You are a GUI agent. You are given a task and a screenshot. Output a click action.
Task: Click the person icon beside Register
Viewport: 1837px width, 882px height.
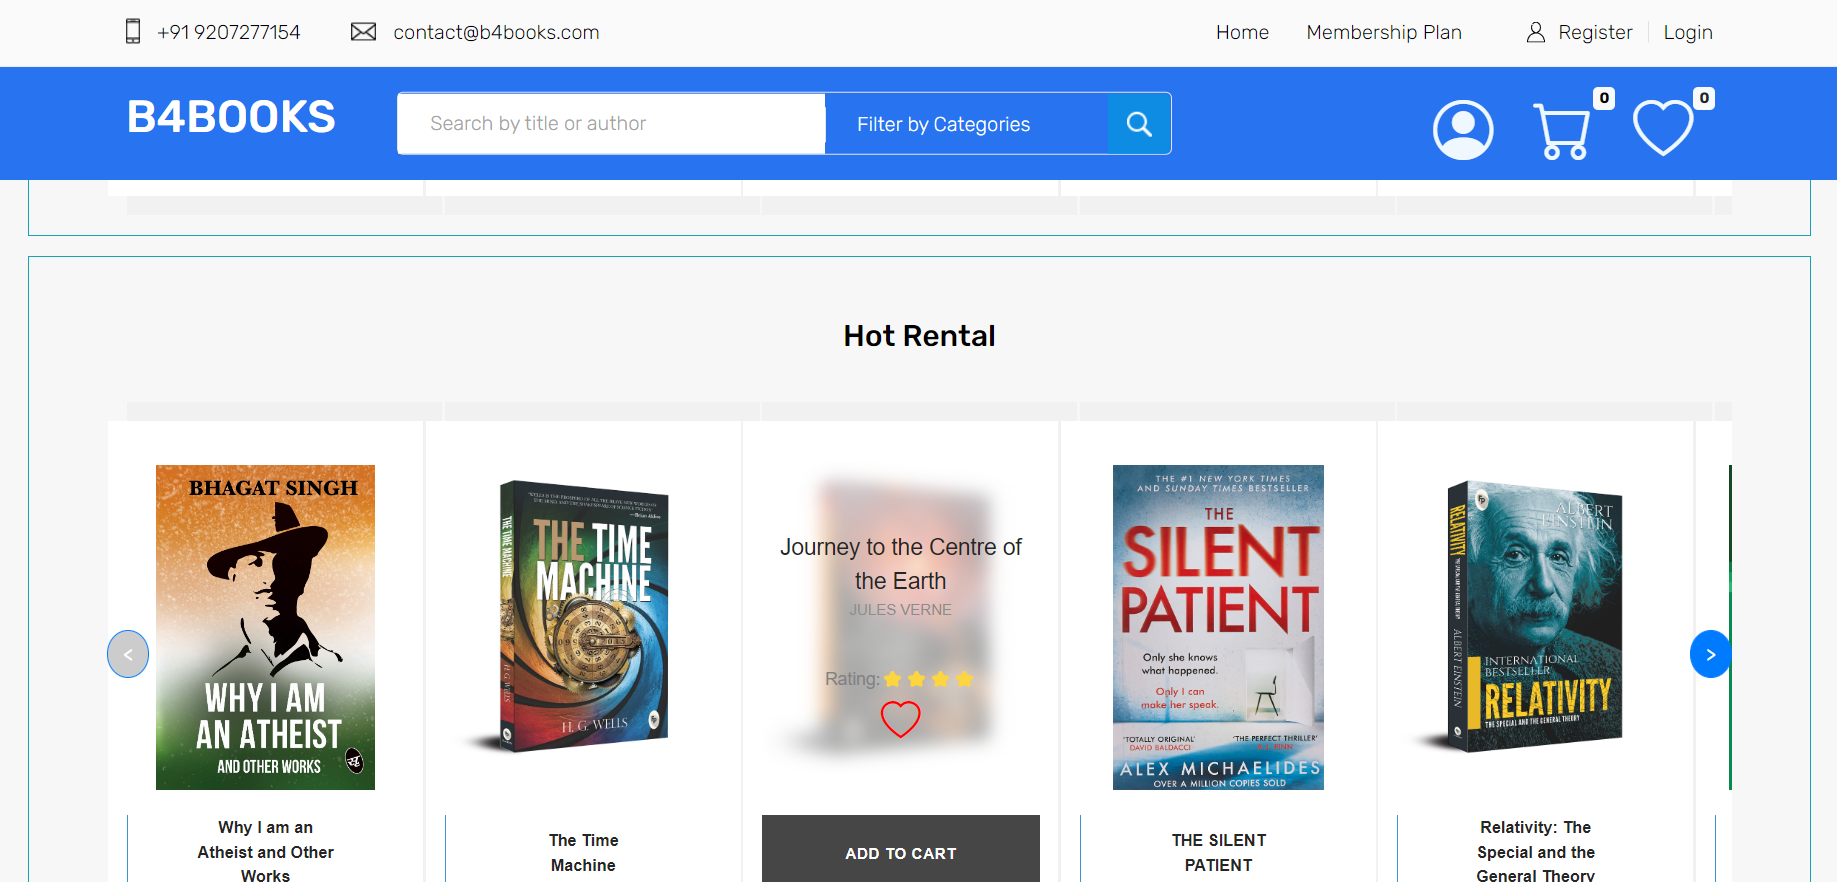(1536, 32)
